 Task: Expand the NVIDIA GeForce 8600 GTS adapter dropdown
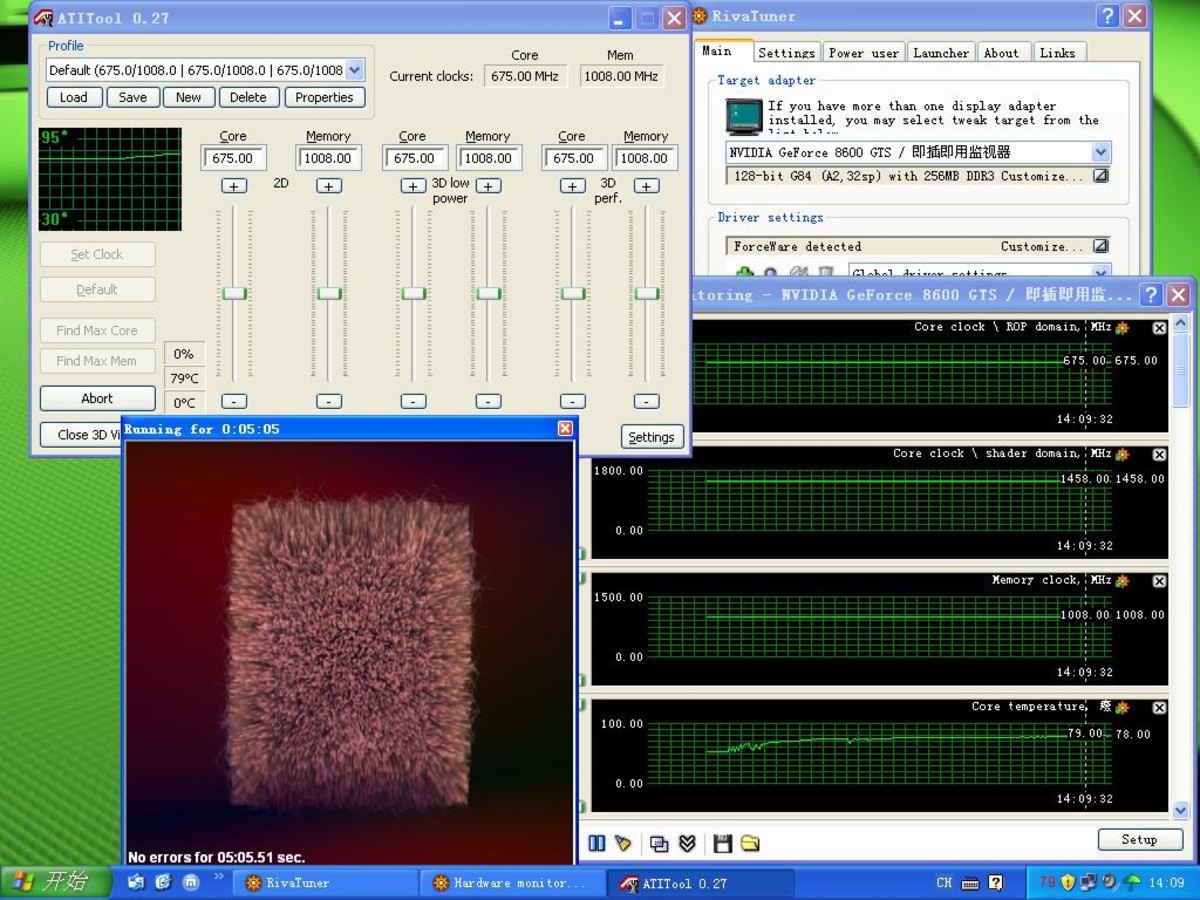(x=1100, y=152)
